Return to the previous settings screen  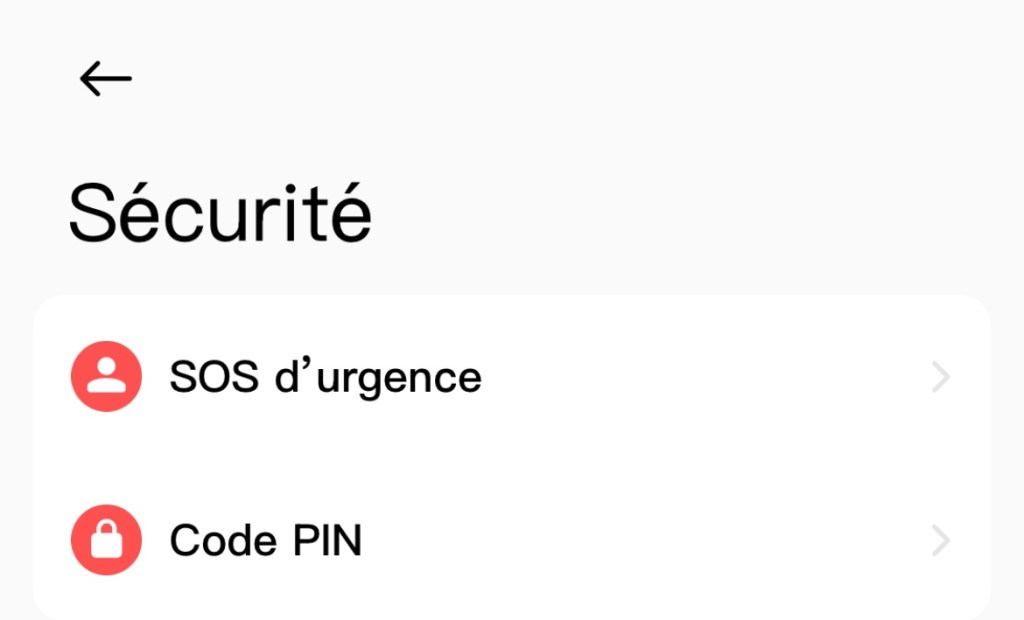(x=105, y=78)
